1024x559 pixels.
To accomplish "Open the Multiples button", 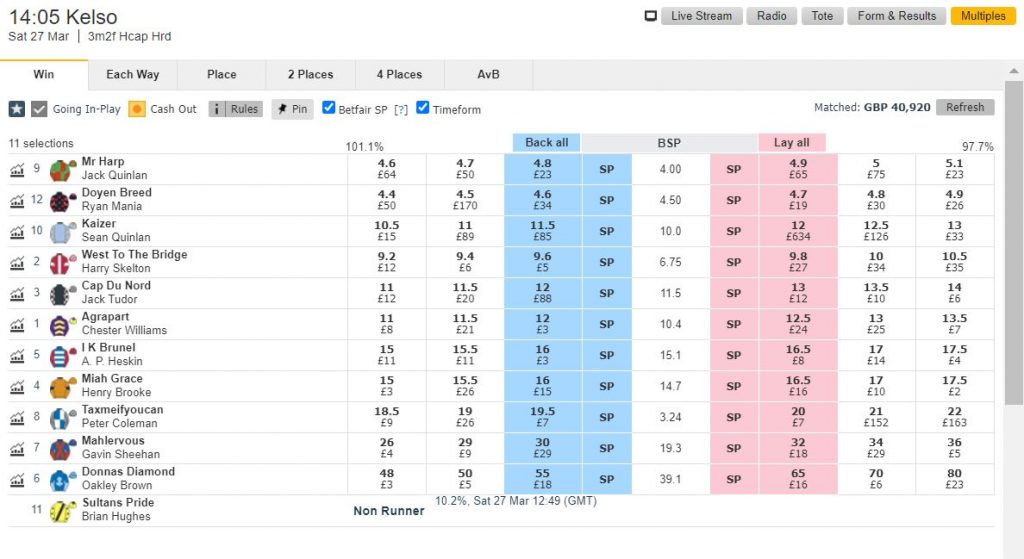I will [982, 16].
